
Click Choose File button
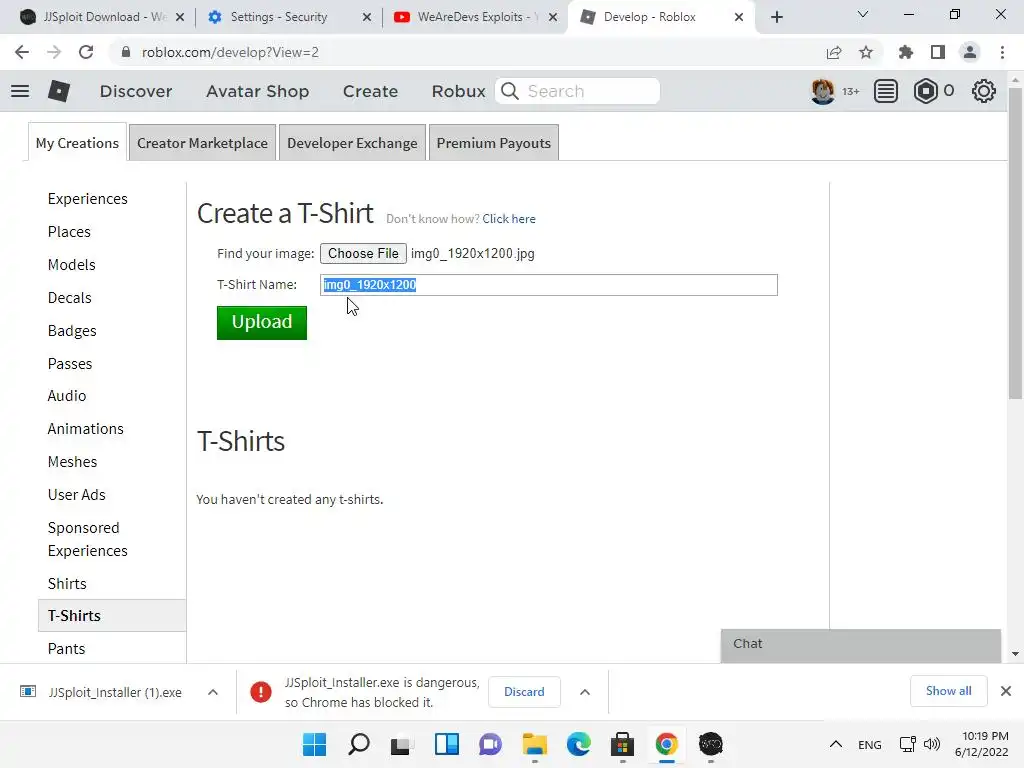363,253
